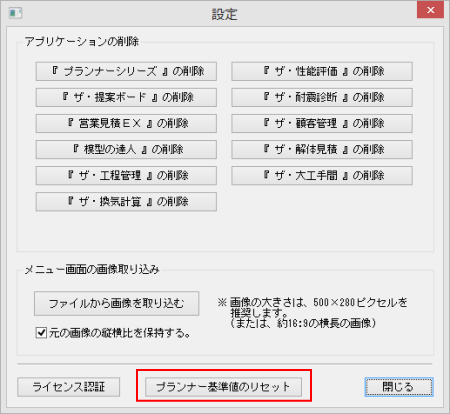450x414 pixels.
Task: Open ライセンス認証 button
Action: coord(69,387)
